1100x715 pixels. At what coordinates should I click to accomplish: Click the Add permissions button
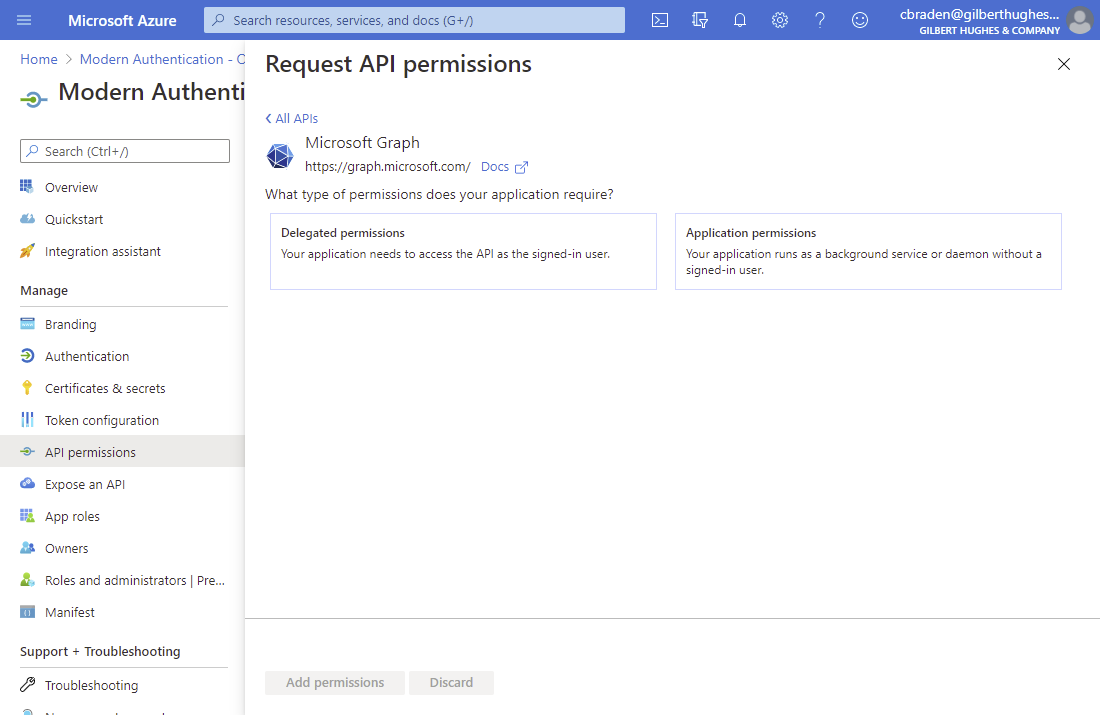[x=335, y=683]
